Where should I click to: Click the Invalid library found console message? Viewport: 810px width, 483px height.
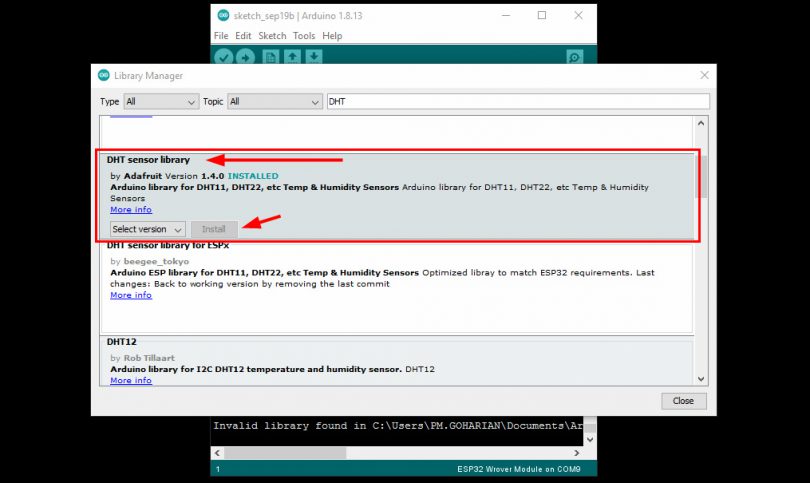[398, 426]
